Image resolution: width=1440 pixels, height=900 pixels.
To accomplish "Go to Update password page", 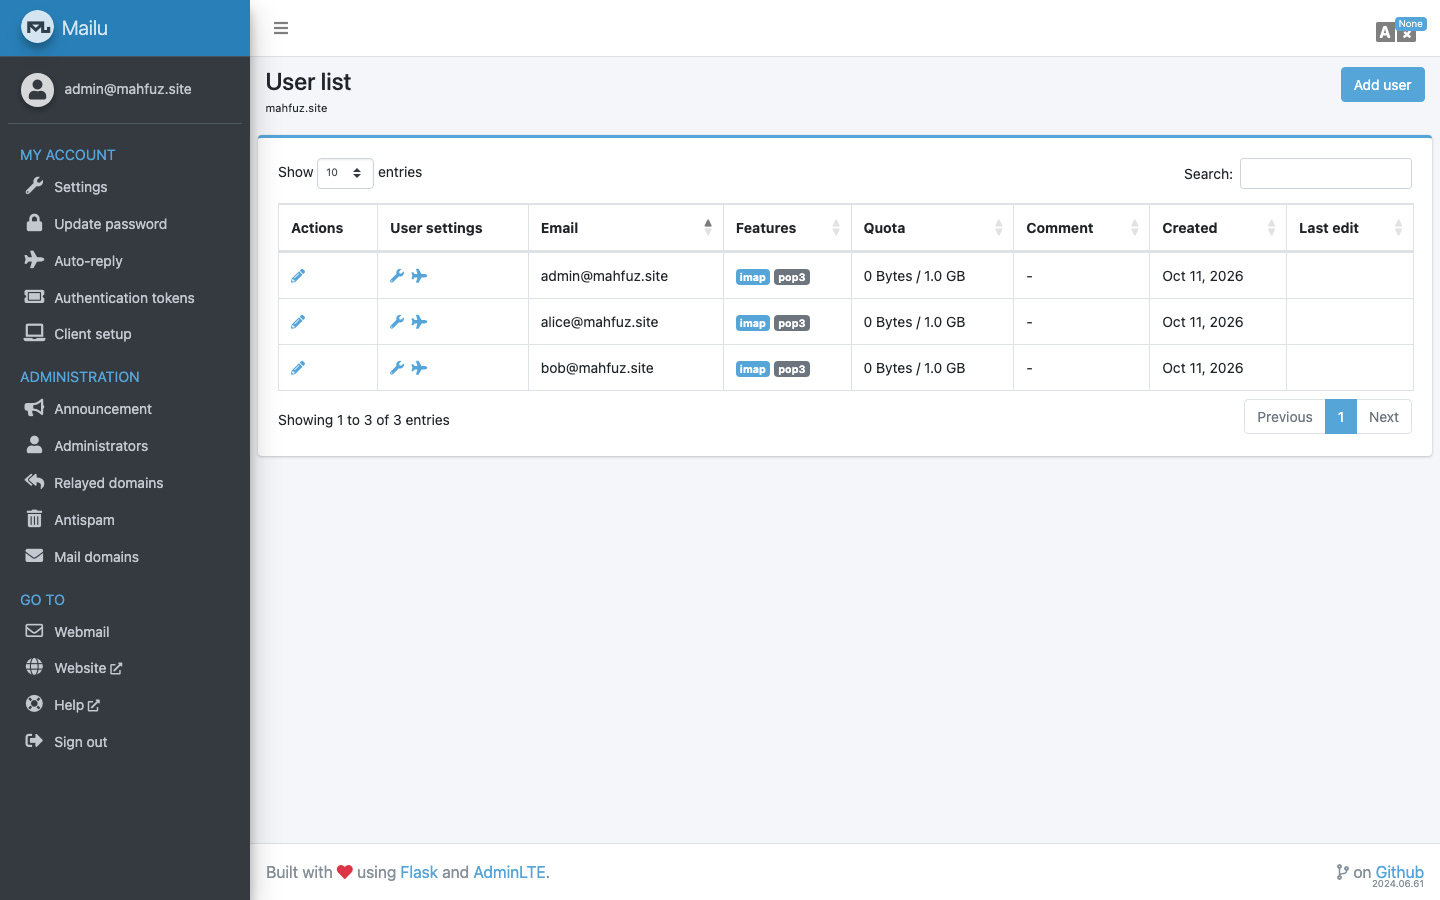I will coord(125,224).
